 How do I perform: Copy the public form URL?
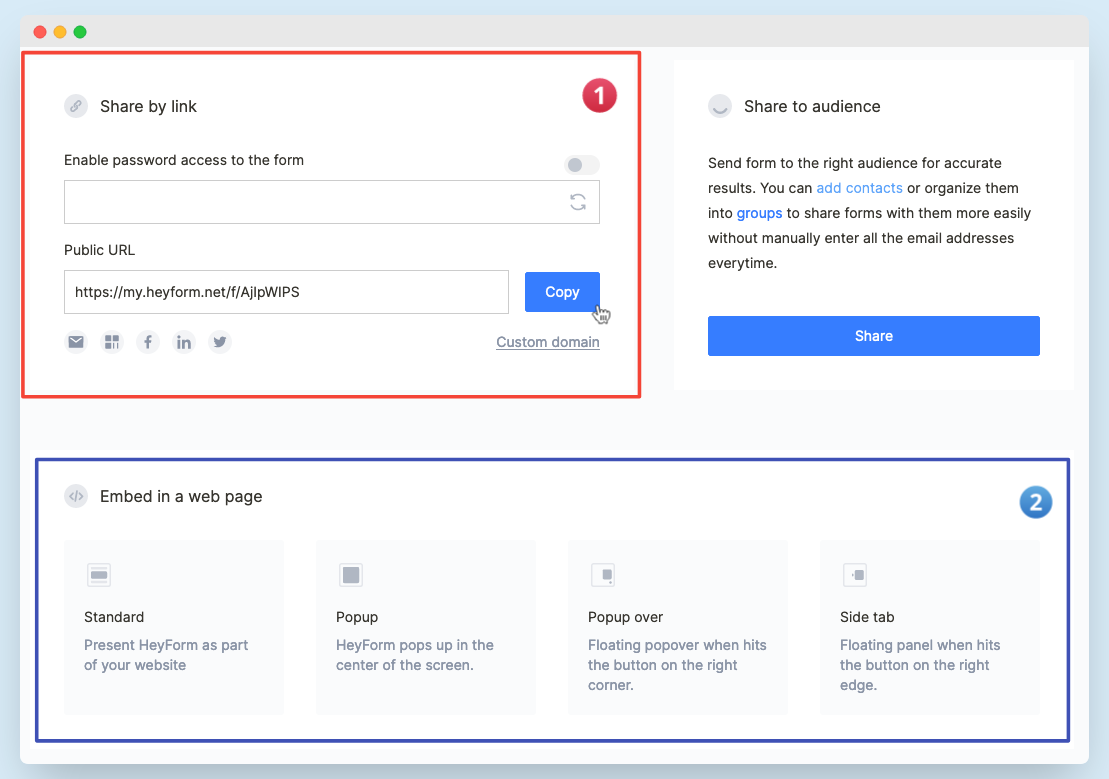[562, 292]
